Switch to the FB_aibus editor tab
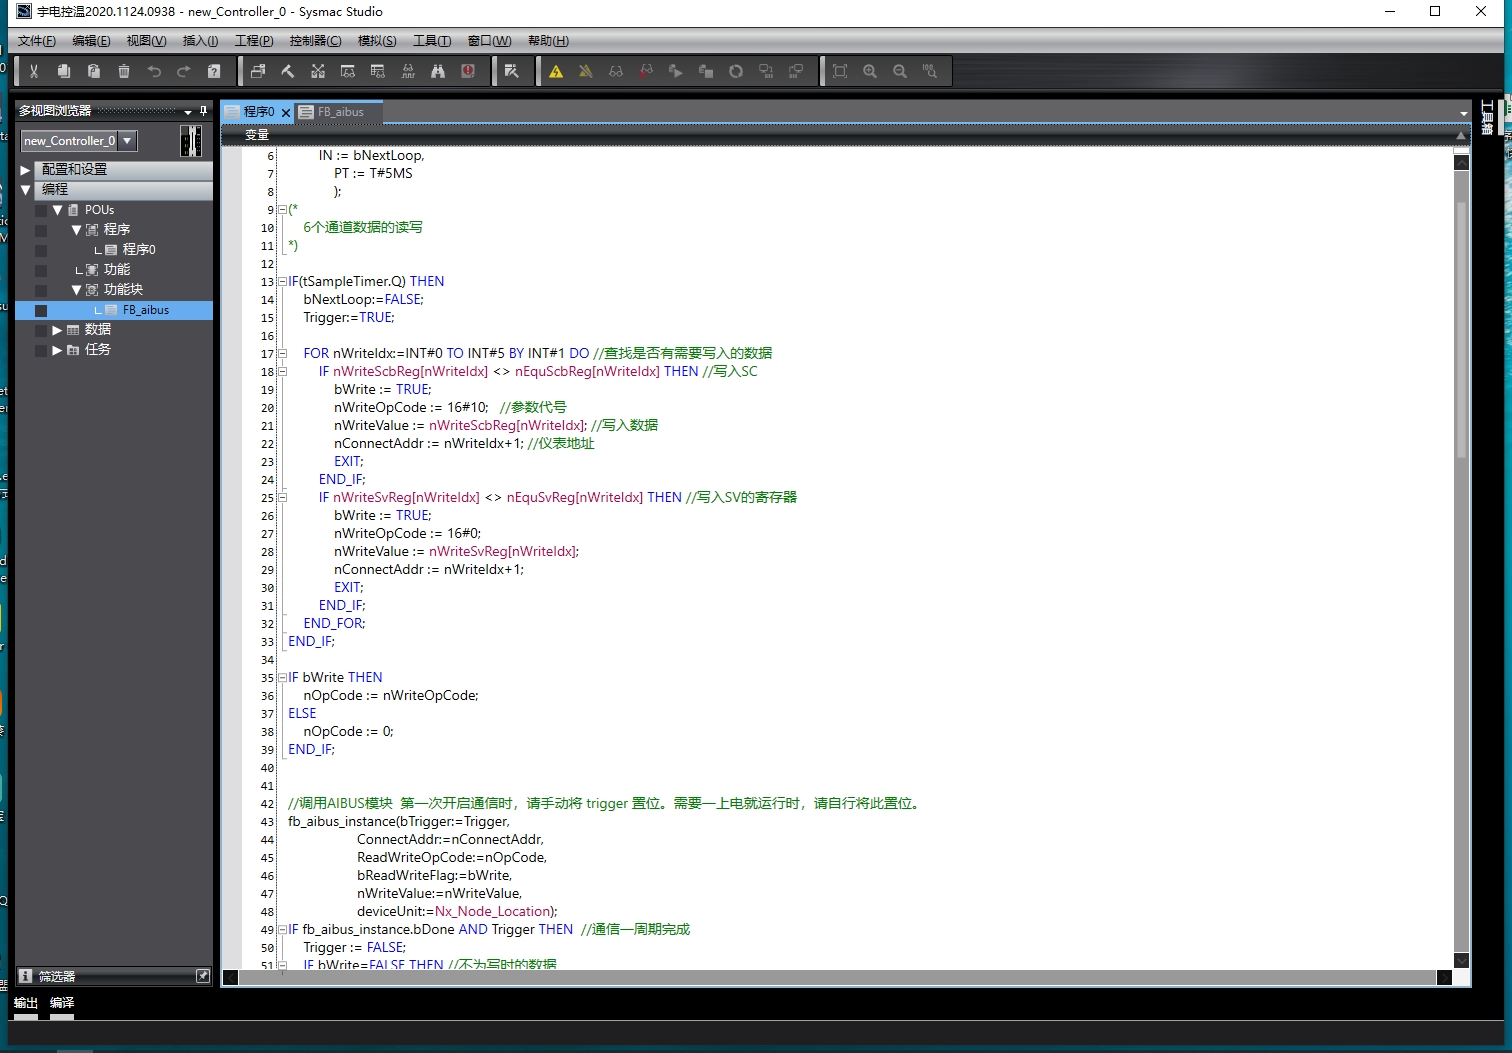Screen dimensions: 1512x1053 pyautogui.click(x=340, y=112)
